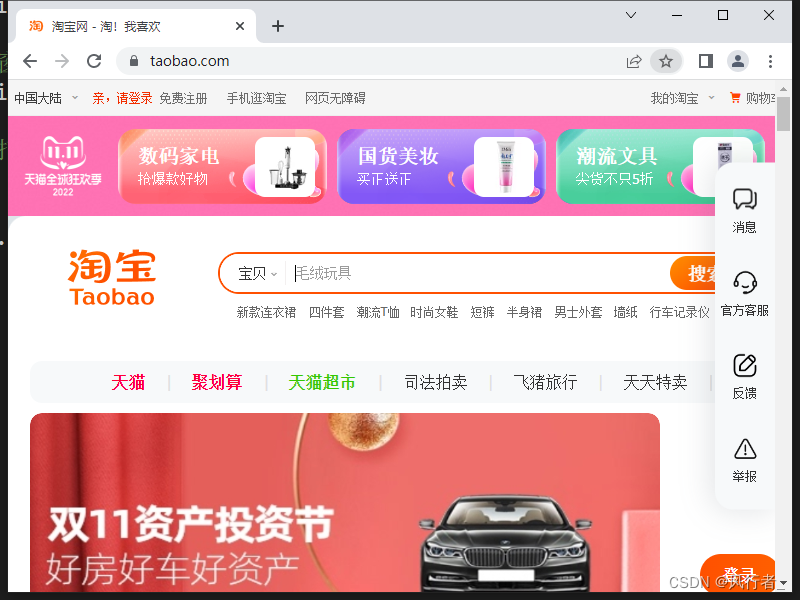Open a new browser tab
Image resolution: width=800 pixels, height=600 pixels.
[x=278, y=26]
